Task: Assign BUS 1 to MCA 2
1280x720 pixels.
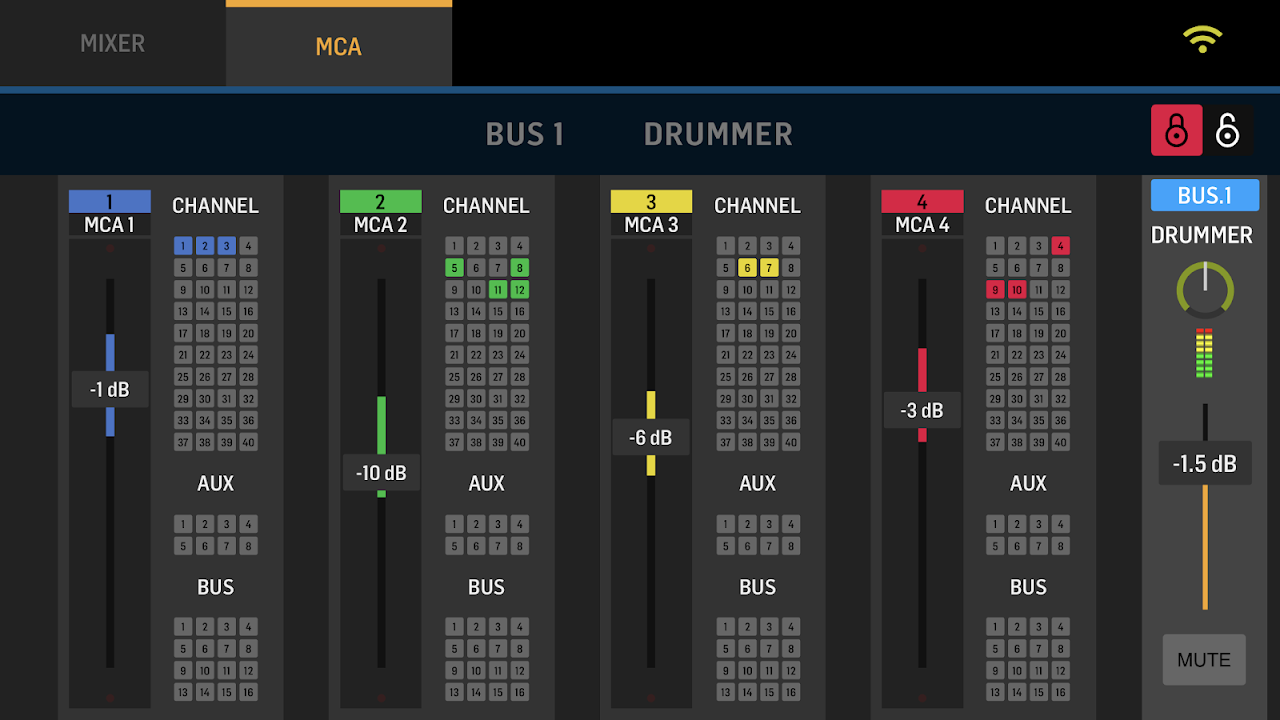Action: point(454,627)
